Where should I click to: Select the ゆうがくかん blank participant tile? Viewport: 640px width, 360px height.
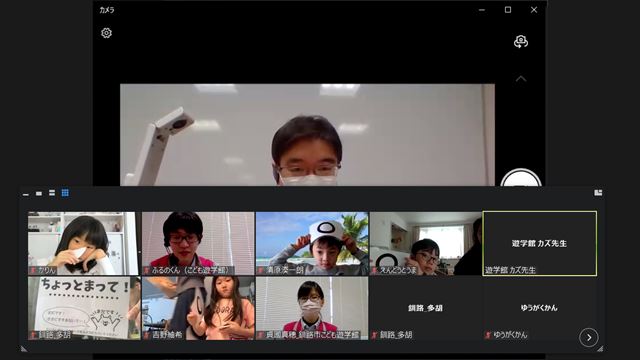pyautogui.click(x=540, y=308)
